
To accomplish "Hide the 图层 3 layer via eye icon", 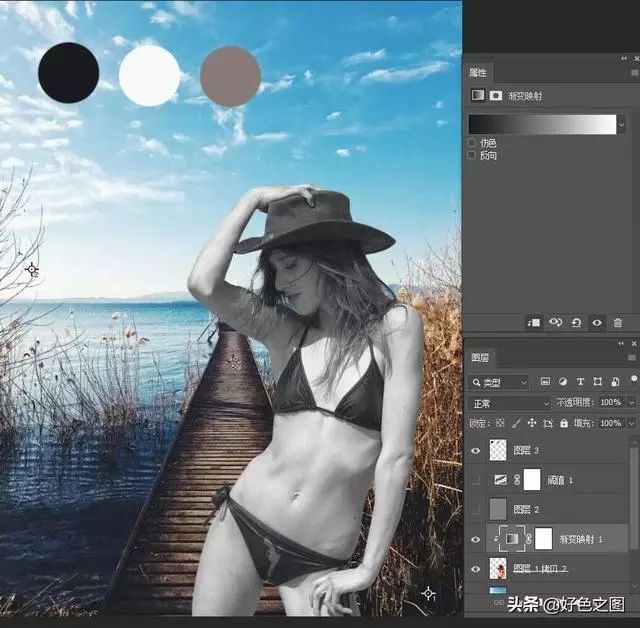I will 474,450.
